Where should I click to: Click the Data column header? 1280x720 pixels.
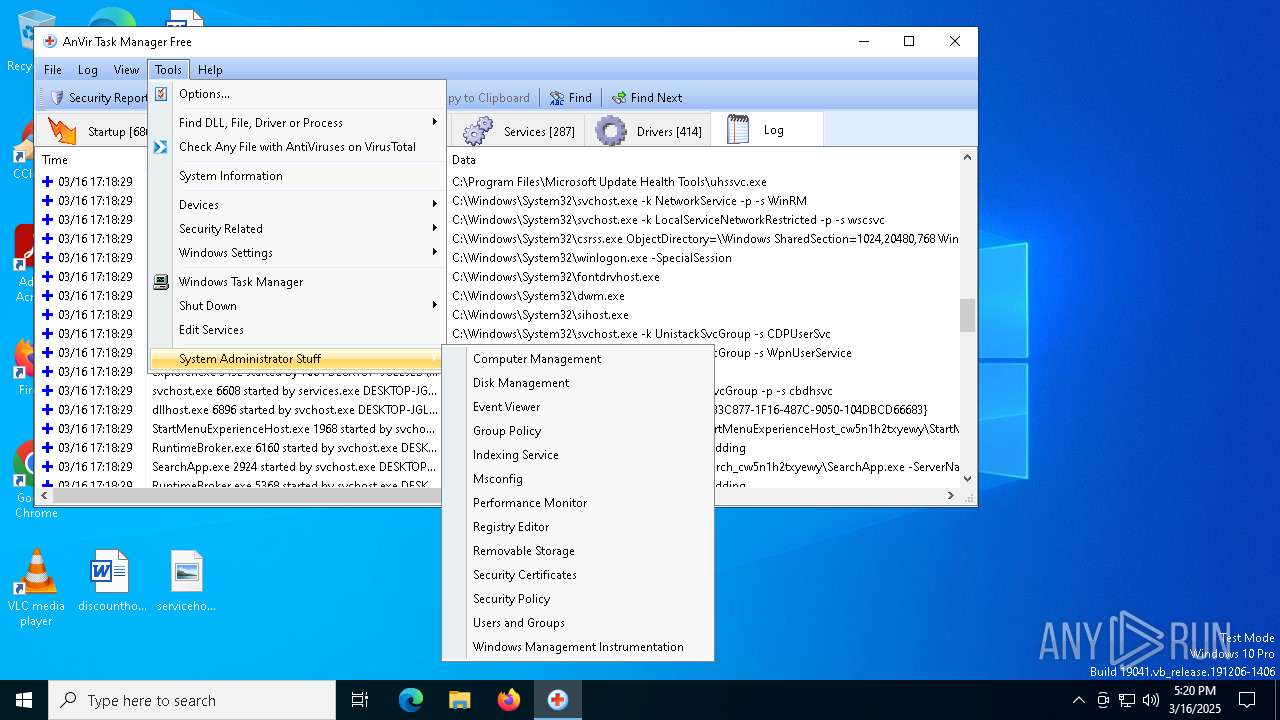tap(704, 160)
